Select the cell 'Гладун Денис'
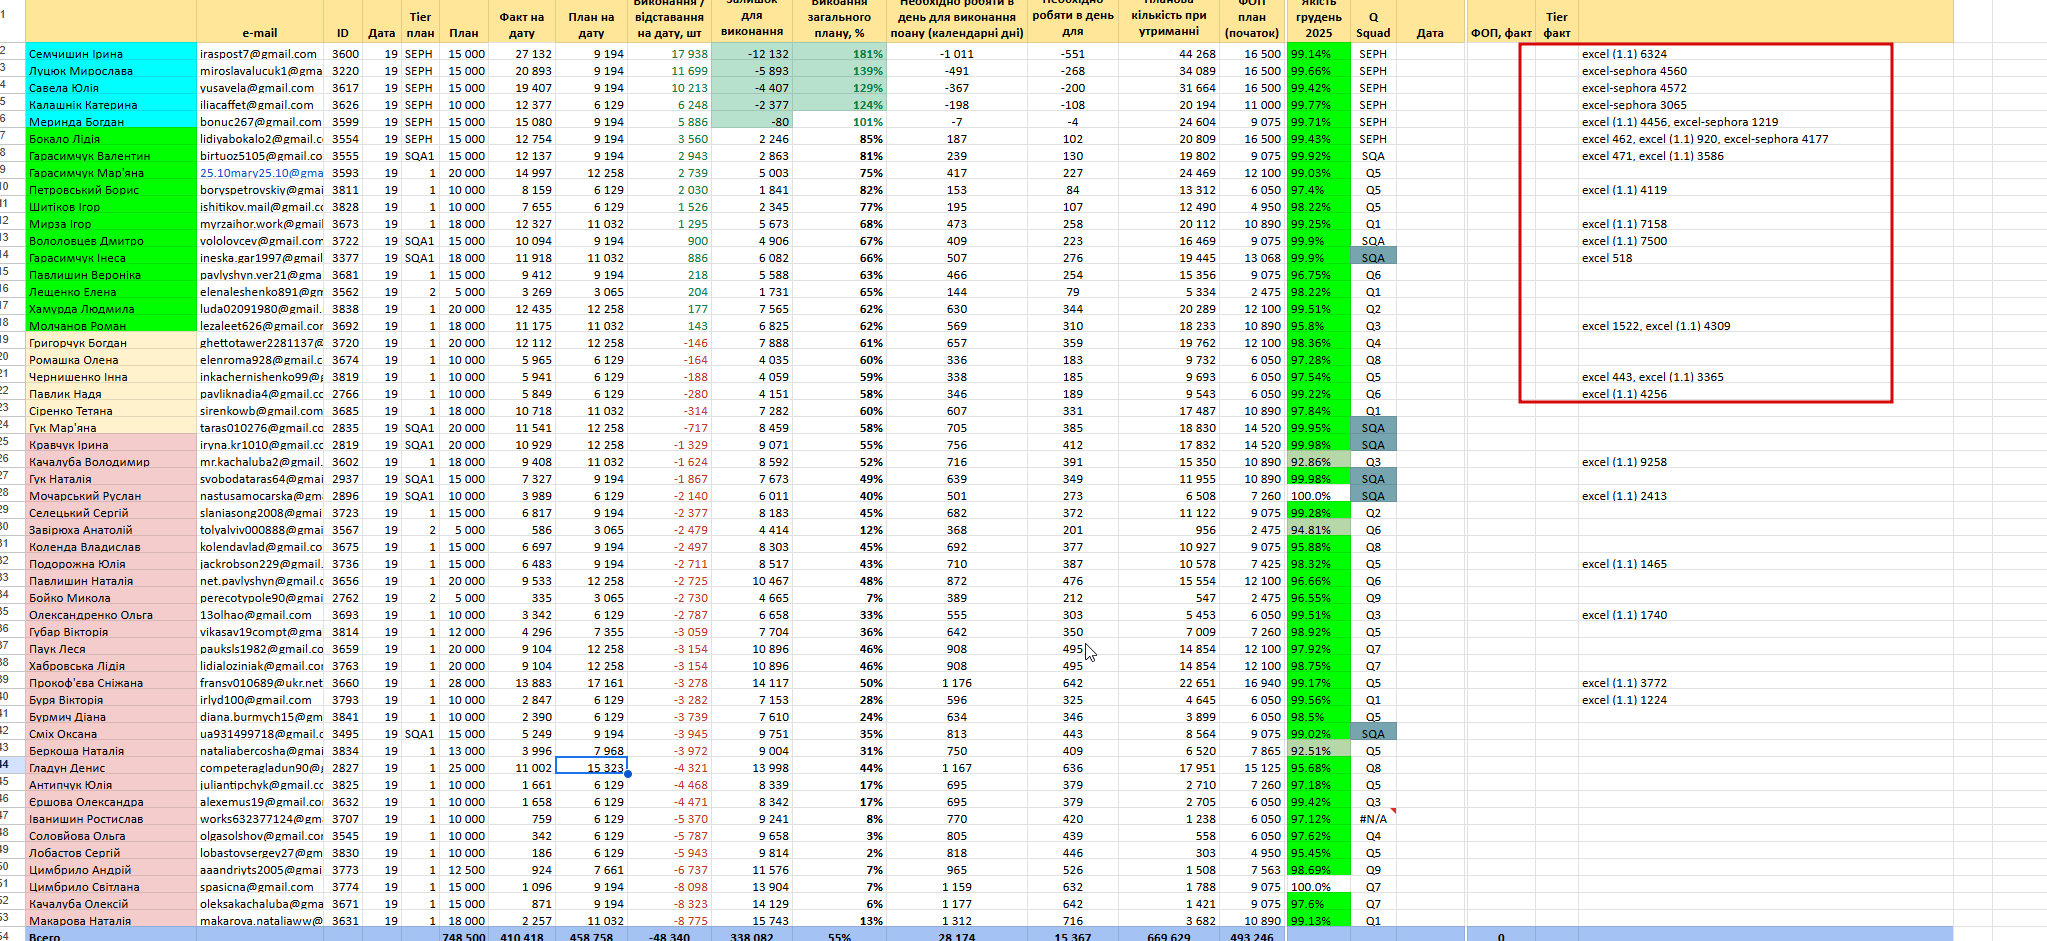The height and width of the screenshot is (941, 2047). pyautogui.click(x=110, y=768)
